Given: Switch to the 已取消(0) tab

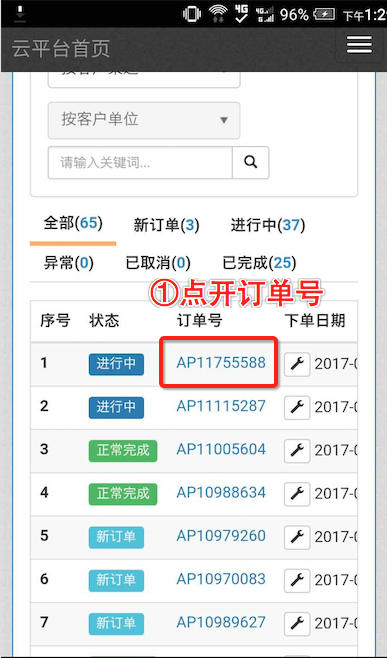Looking at the screenshot, I should (158, 263).
